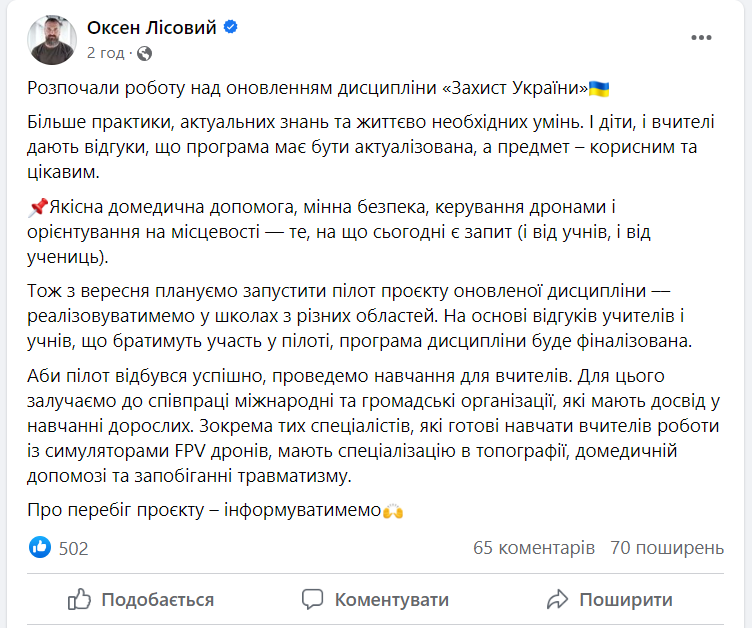Click the share arrow icon
This screenshot has height=628, width=752.
pyautogui.click(x=558, y=600)
